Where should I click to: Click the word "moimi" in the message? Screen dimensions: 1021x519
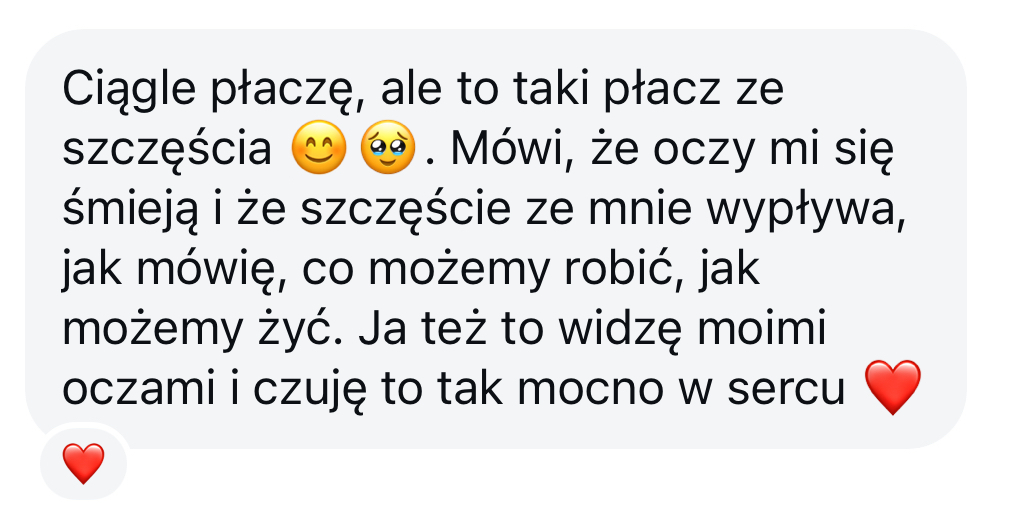(761, 328)
